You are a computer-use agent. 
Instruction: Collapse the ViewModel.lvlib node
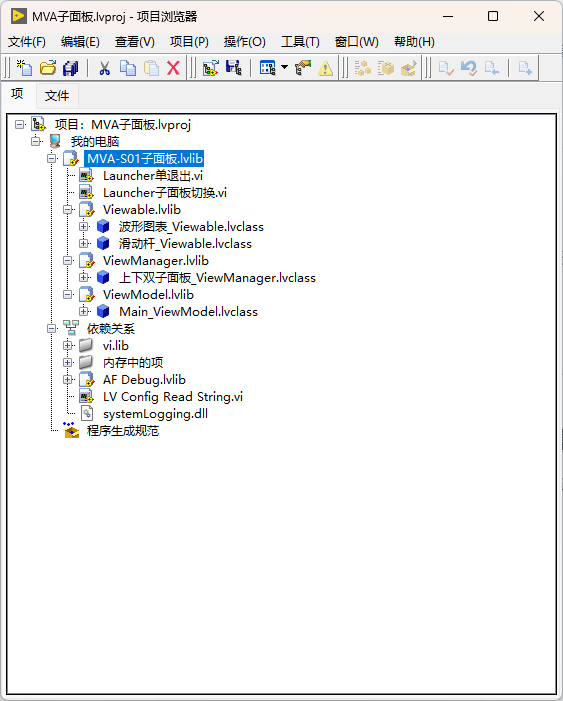[x=68, y=294]
